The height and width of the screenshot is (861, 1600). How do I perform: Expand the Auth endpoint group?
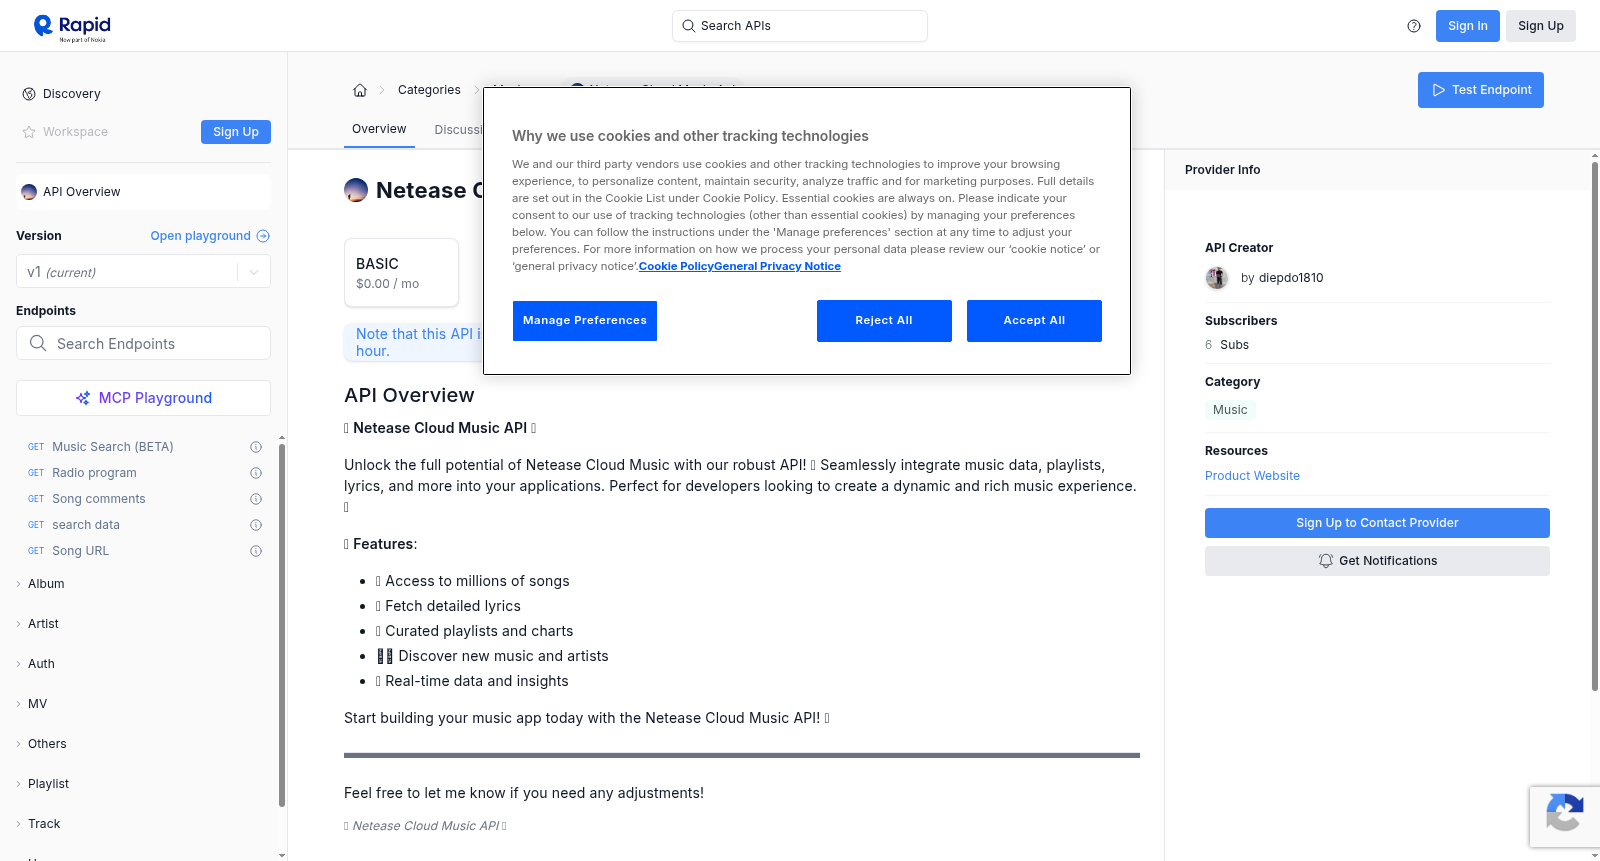point(41,664)
